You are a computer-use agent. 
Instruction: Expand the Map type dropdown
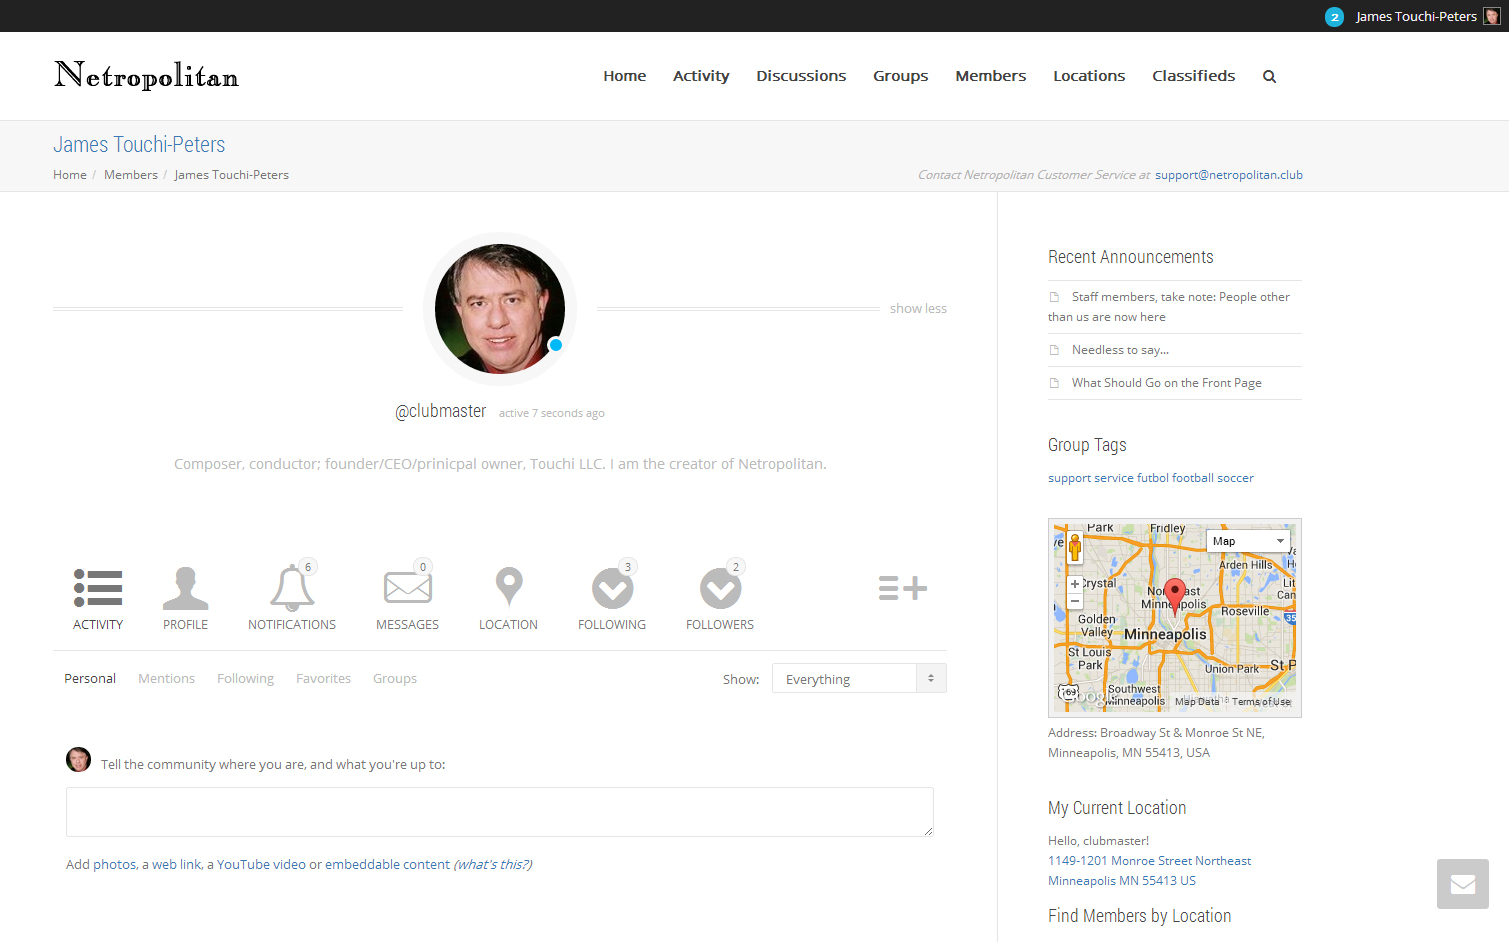(1250, 541)
